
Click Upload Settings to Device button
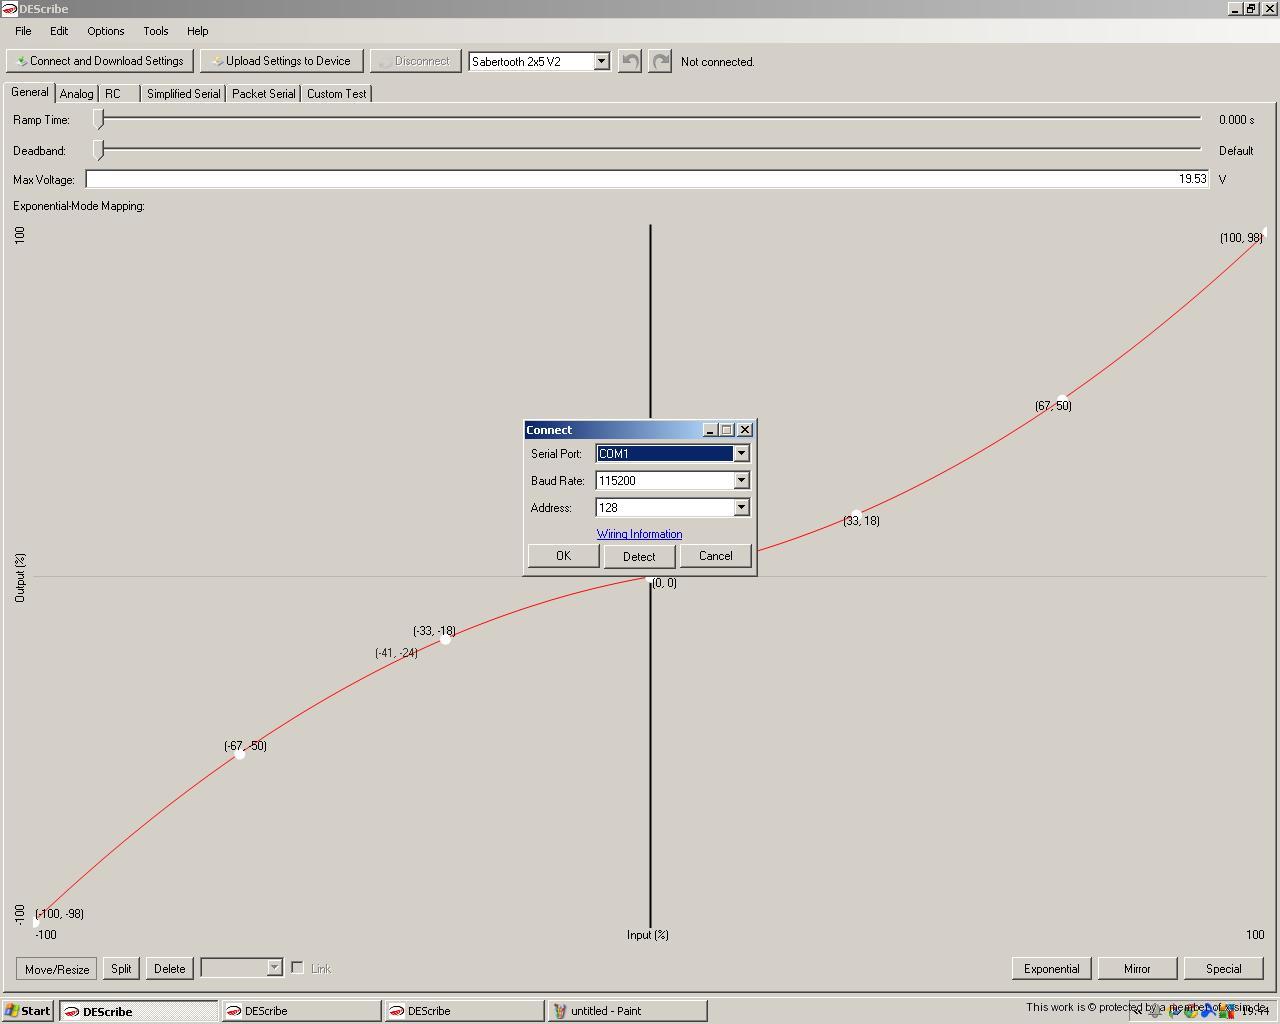point(281,61)
